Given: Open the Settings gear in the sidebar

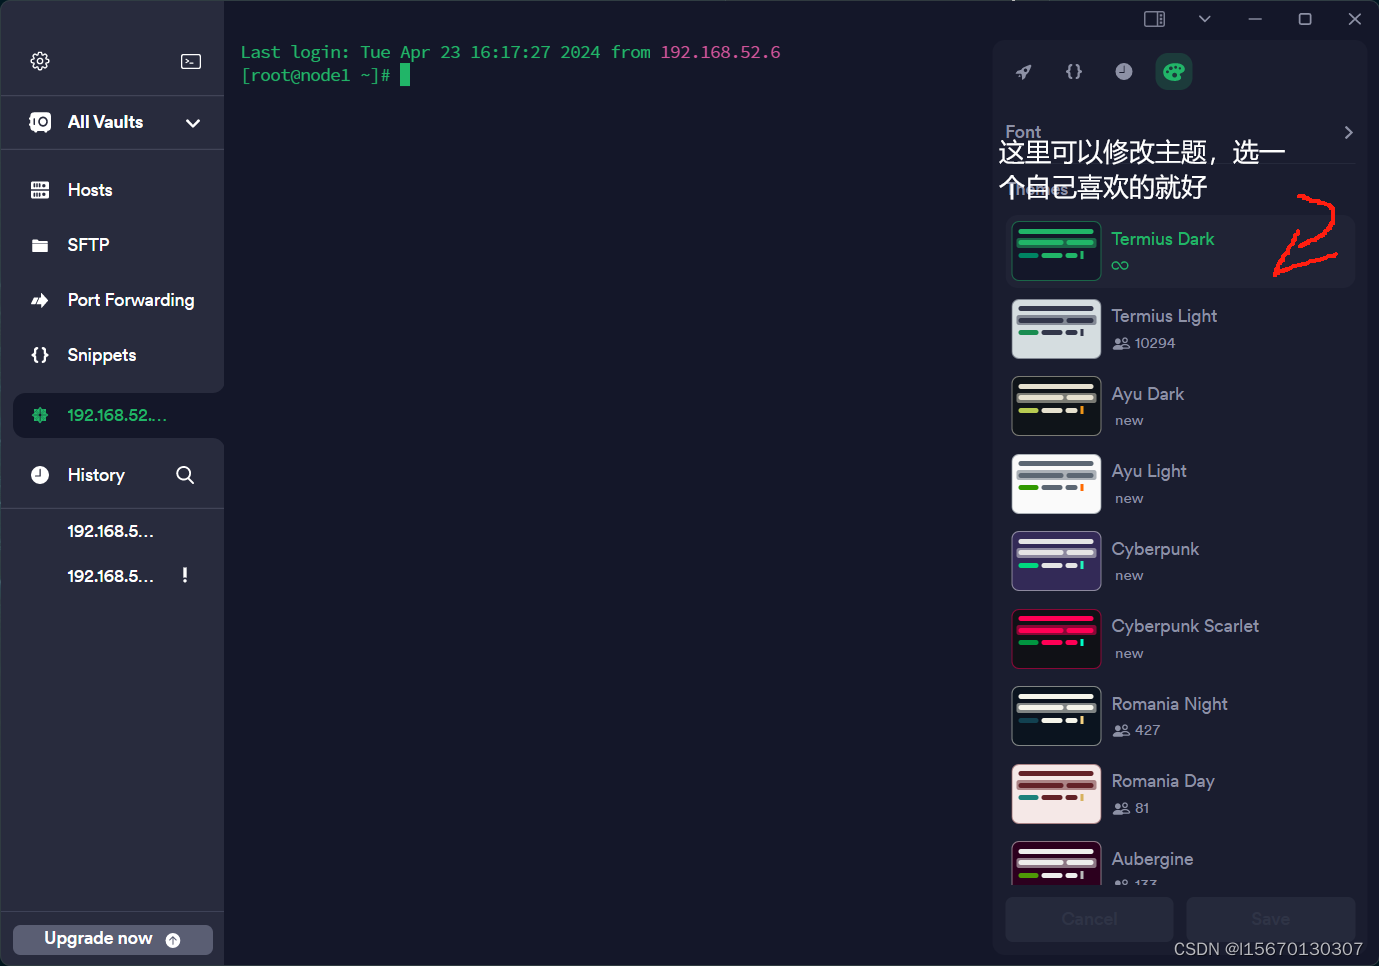Looking at the screenshot, I should tap(40, 61).
